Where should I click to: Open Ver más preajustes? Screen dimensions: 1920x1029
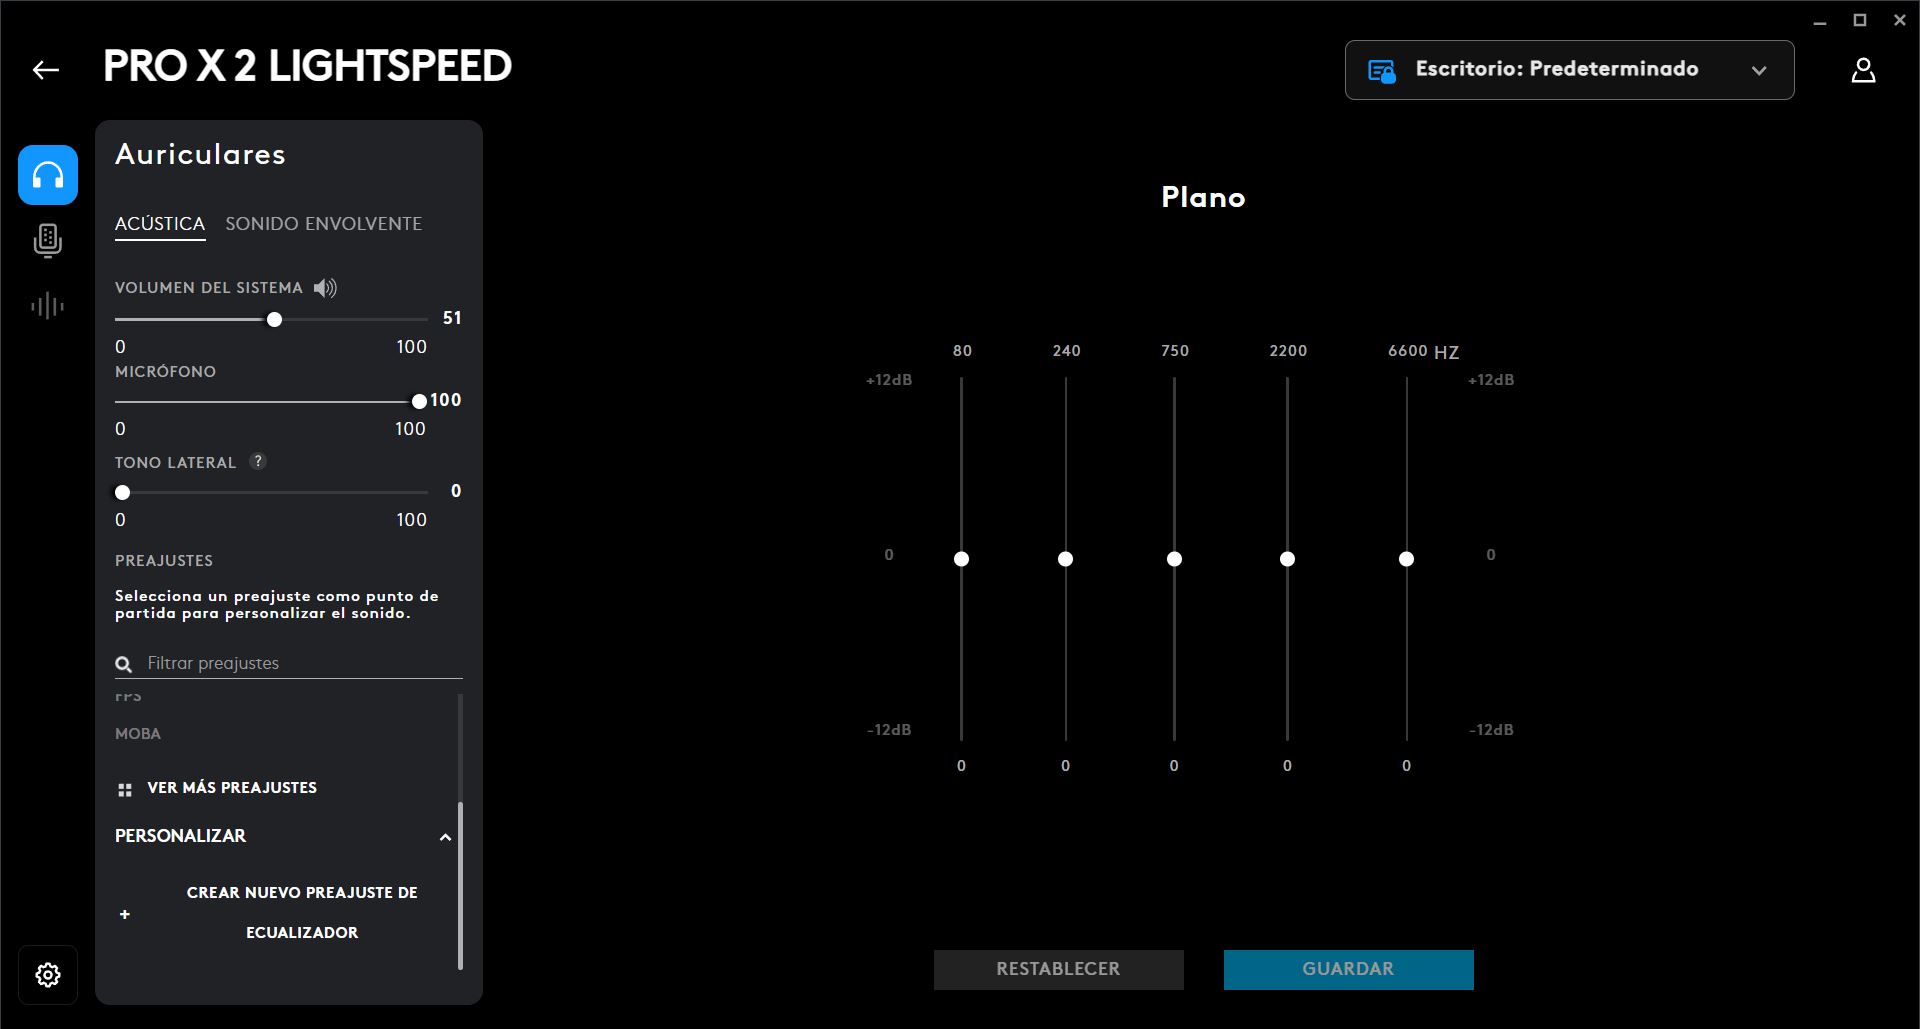tap(232, 788)
